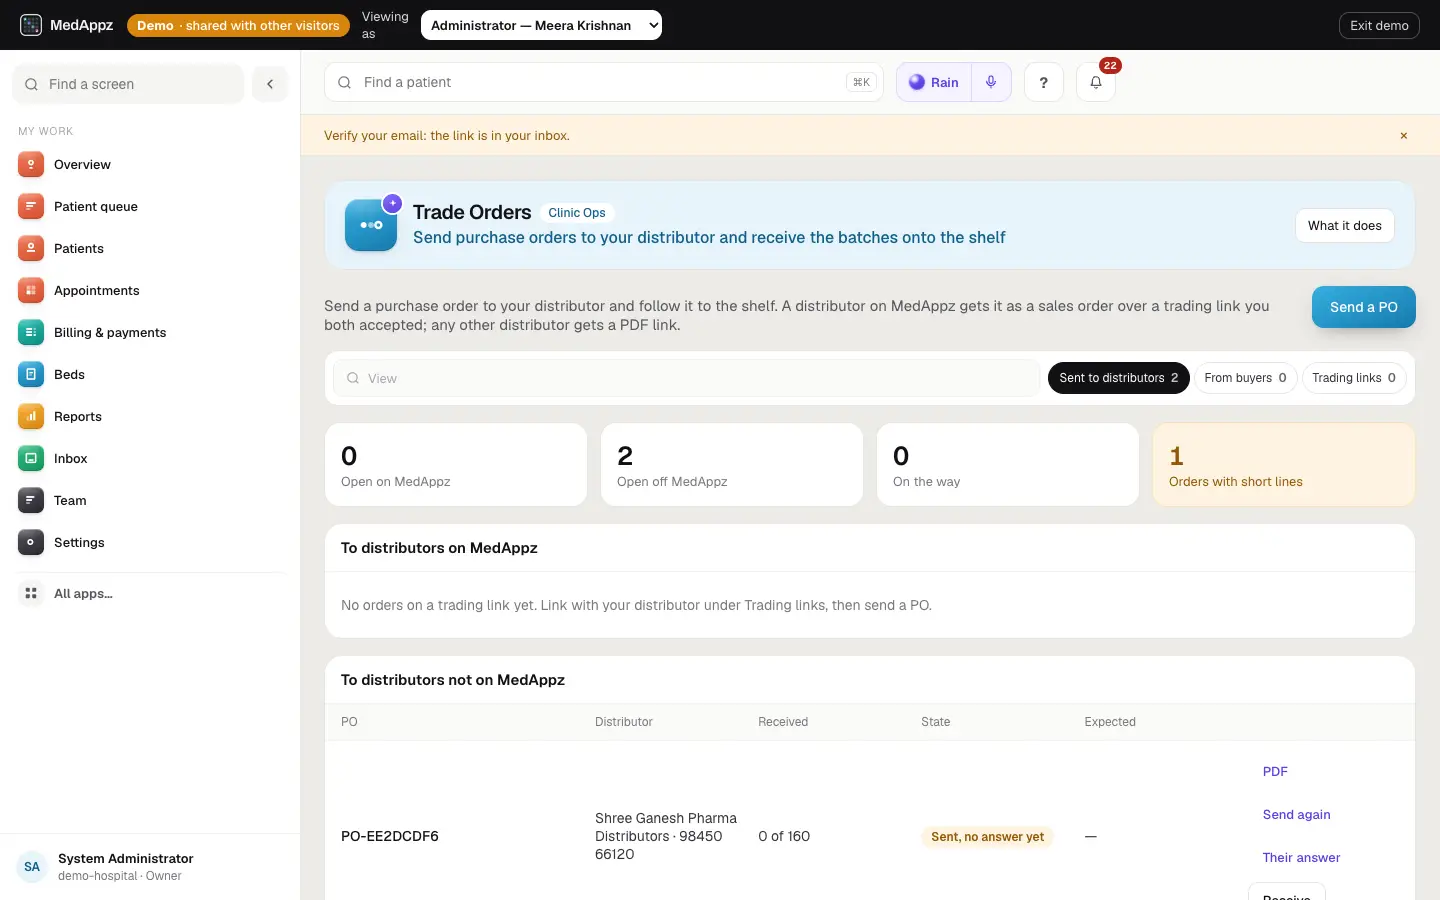1440x900 pixels.
Task: Focus the Find a screen field
Action: [x=128, y=84]
